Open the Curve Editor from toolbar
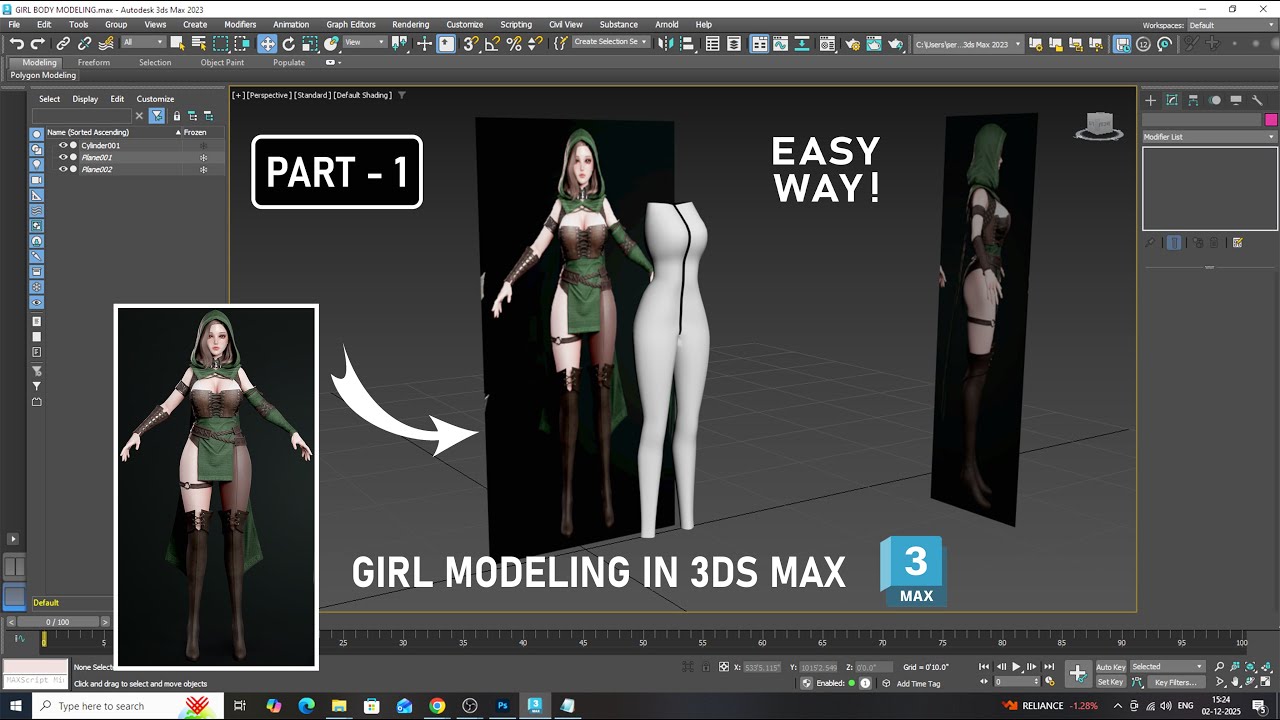The width and height of the screenshot is (1280, 720). 782,43
